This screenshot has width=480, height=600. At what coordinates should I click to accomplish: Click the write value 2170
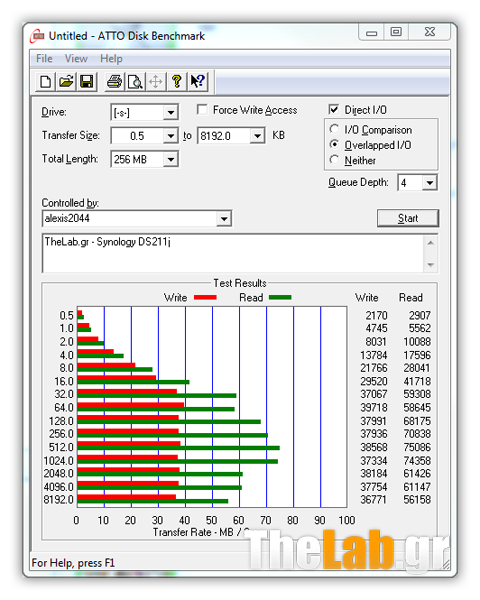[x=376, y=315]
